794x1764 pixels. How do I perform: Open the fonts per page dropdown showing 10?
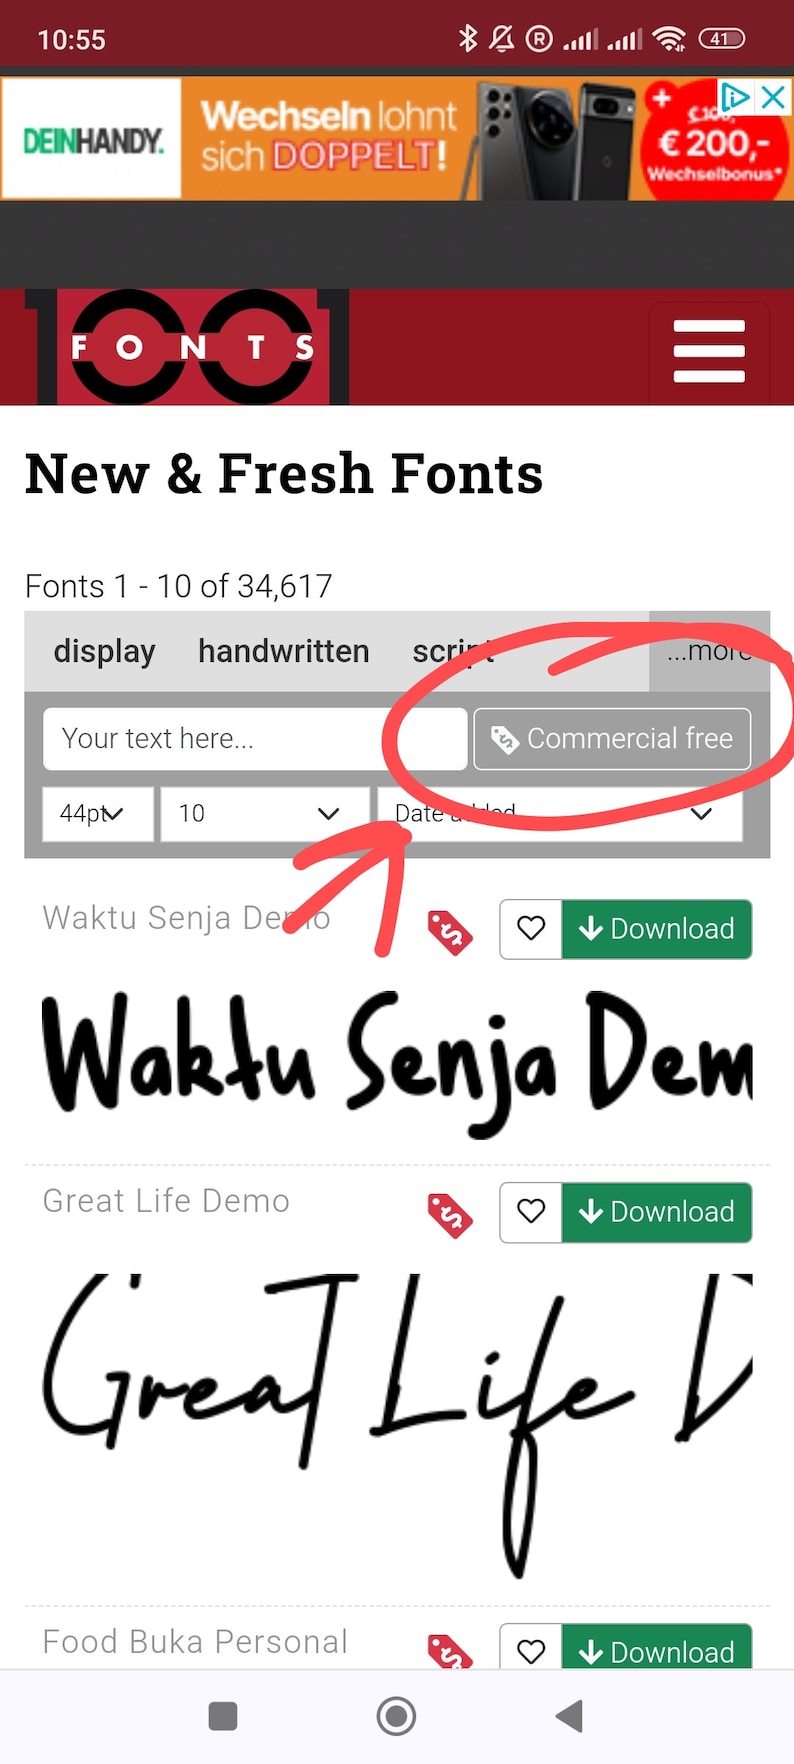[x=264, y=814]
